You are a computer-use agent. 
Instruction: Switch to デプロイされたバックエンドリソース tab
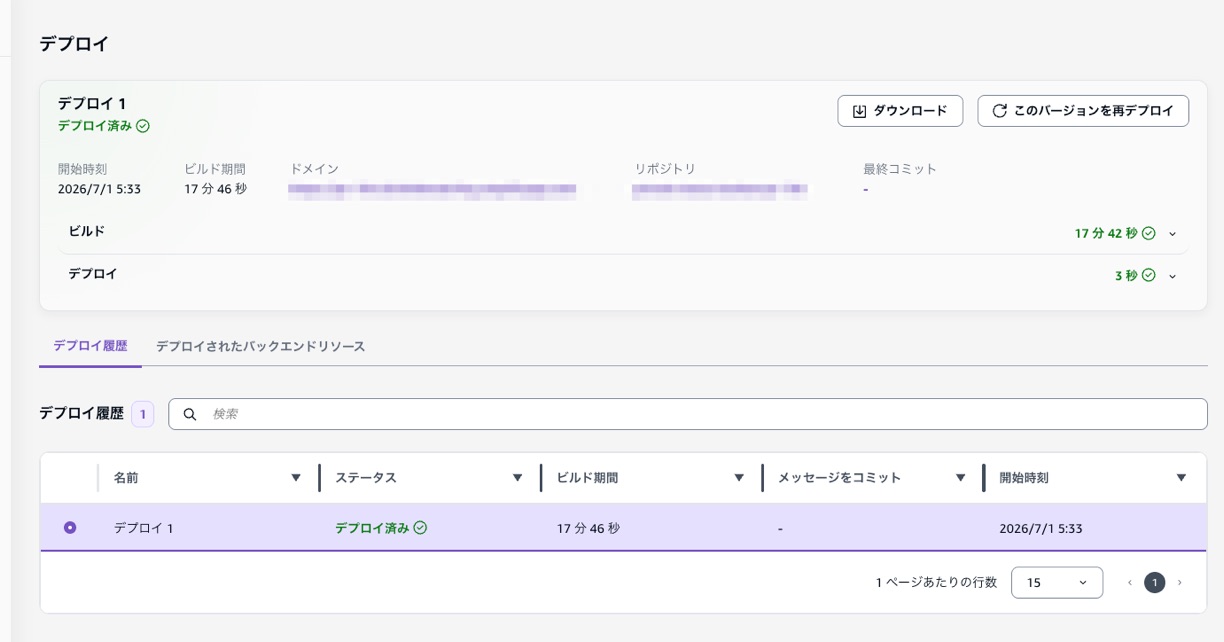coord(260,346)
